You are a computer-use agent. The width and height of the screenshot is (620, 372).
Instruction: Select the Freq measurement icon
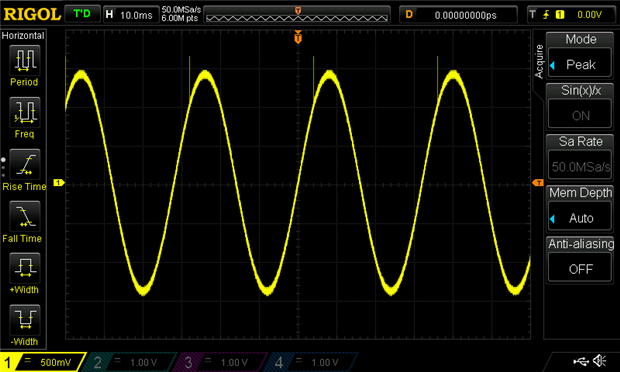(25, 112)
